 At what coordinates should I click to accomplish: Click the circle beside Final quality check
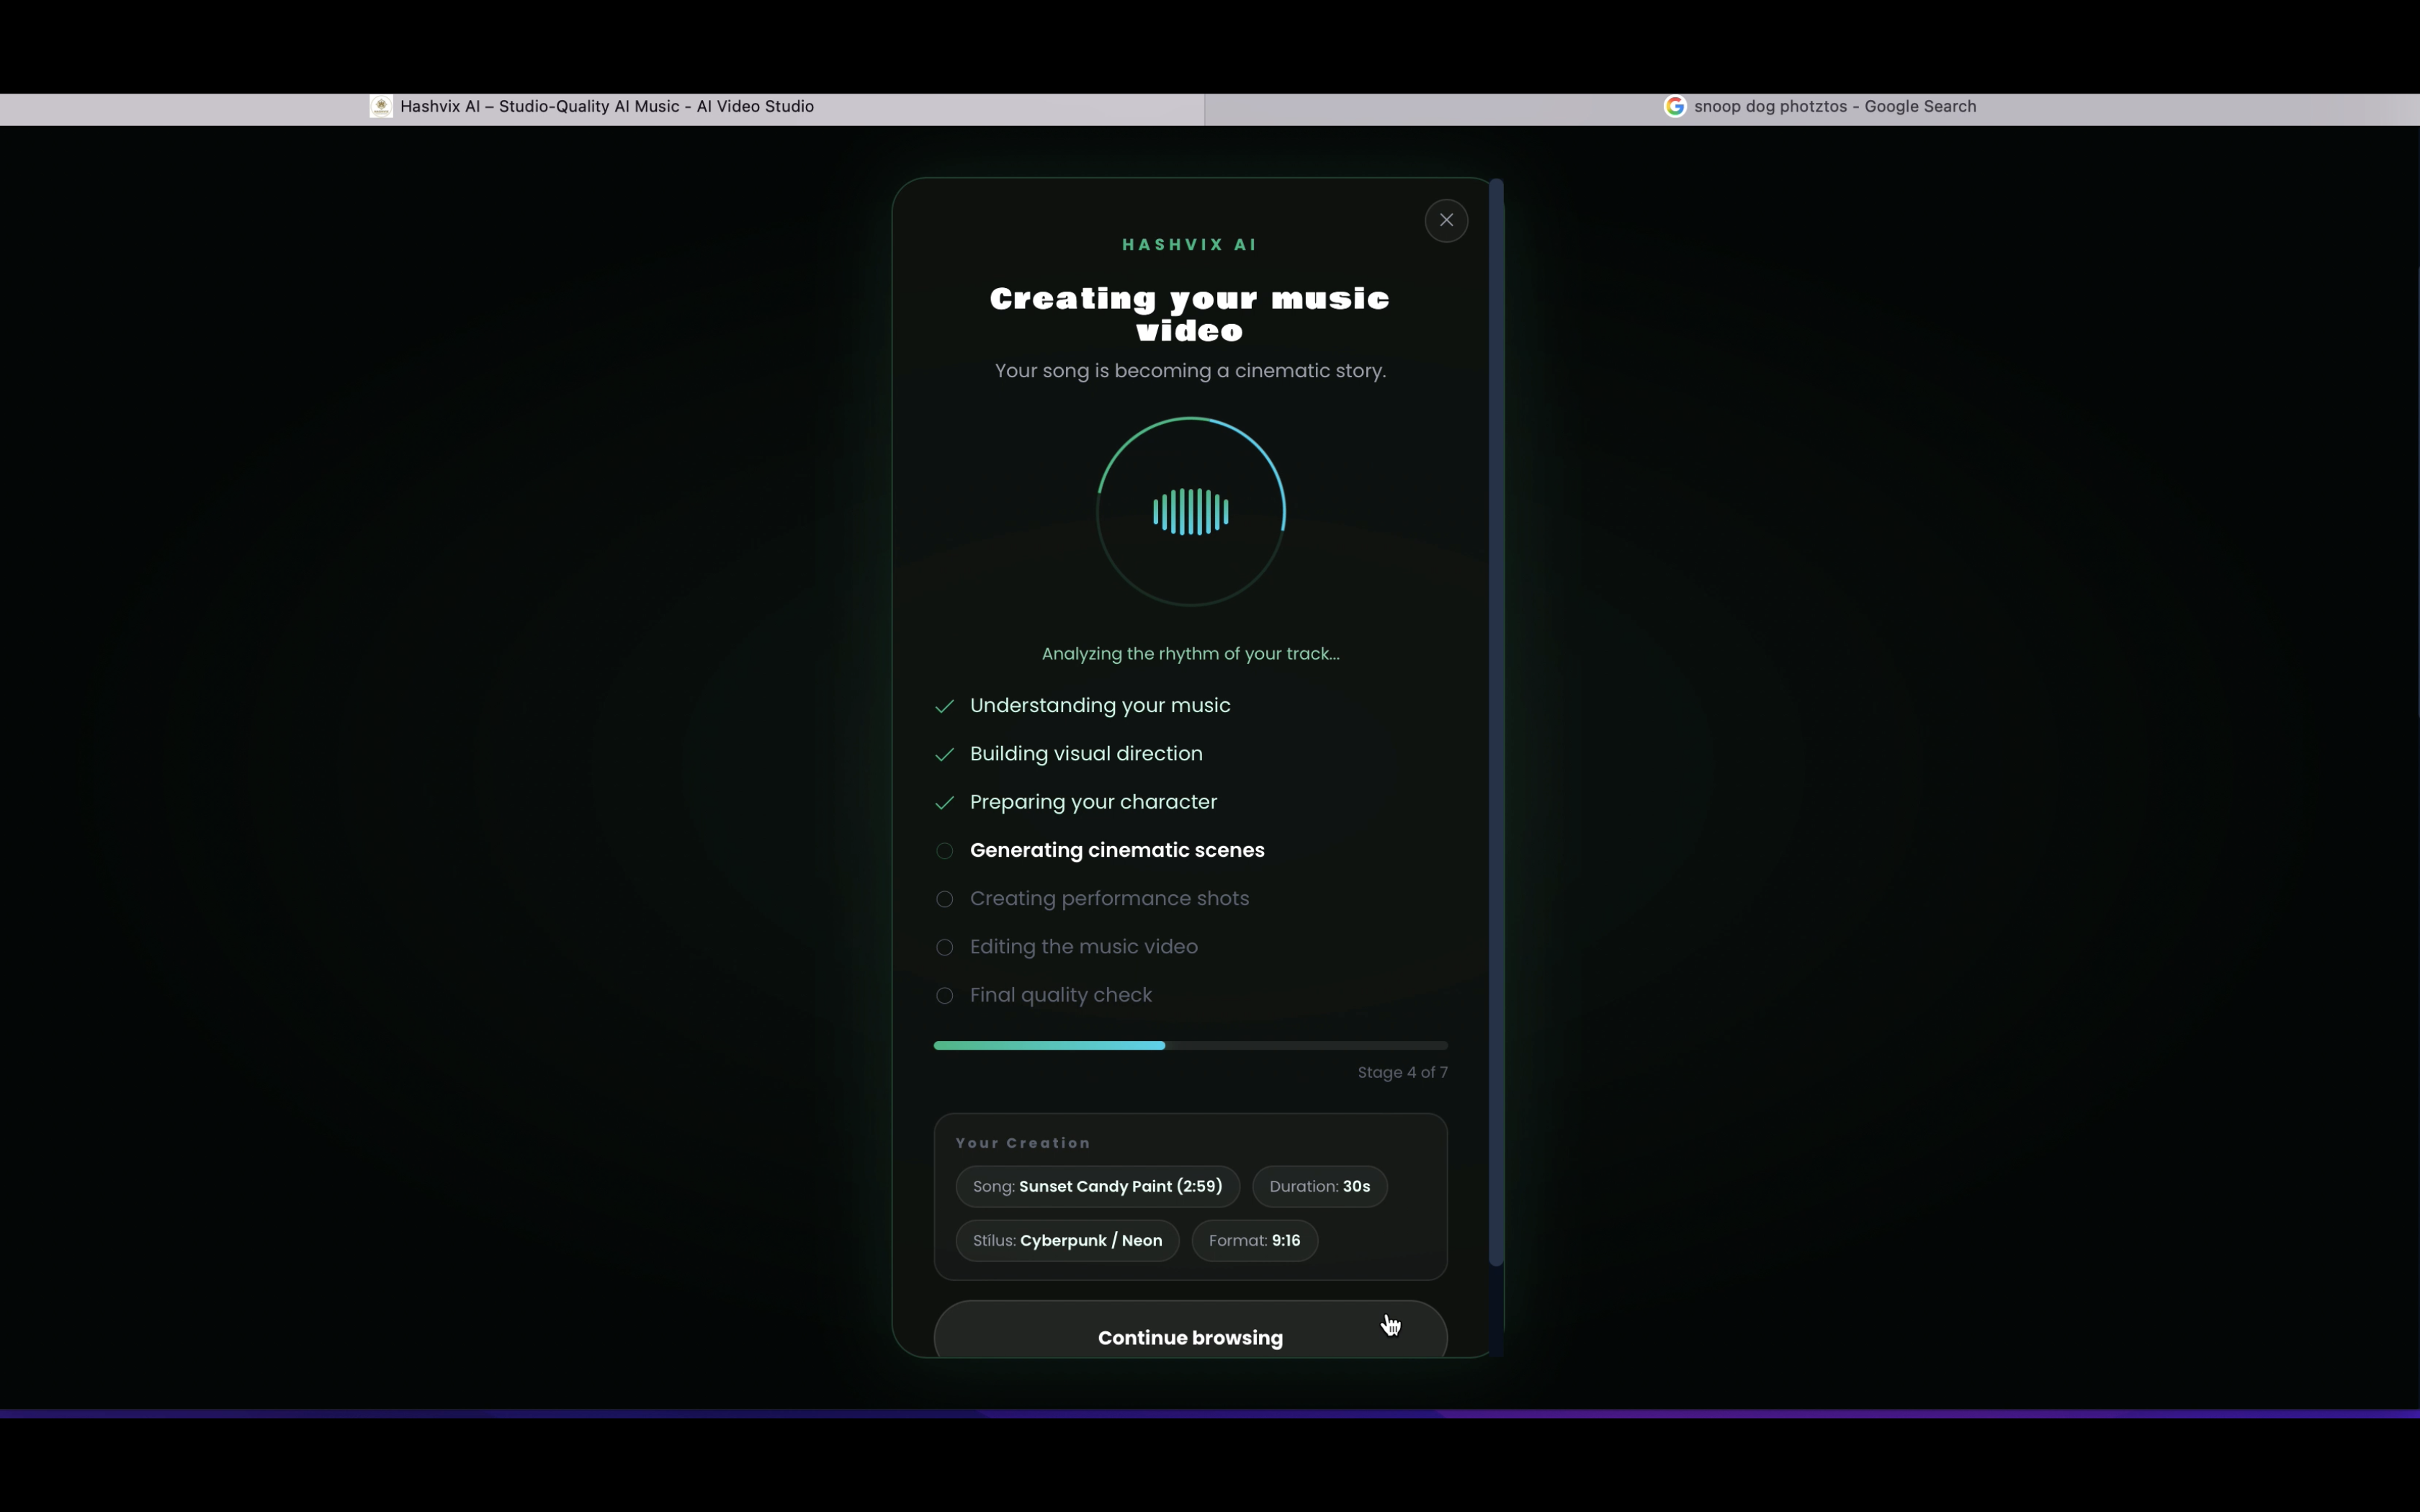[x=944, y=995]
